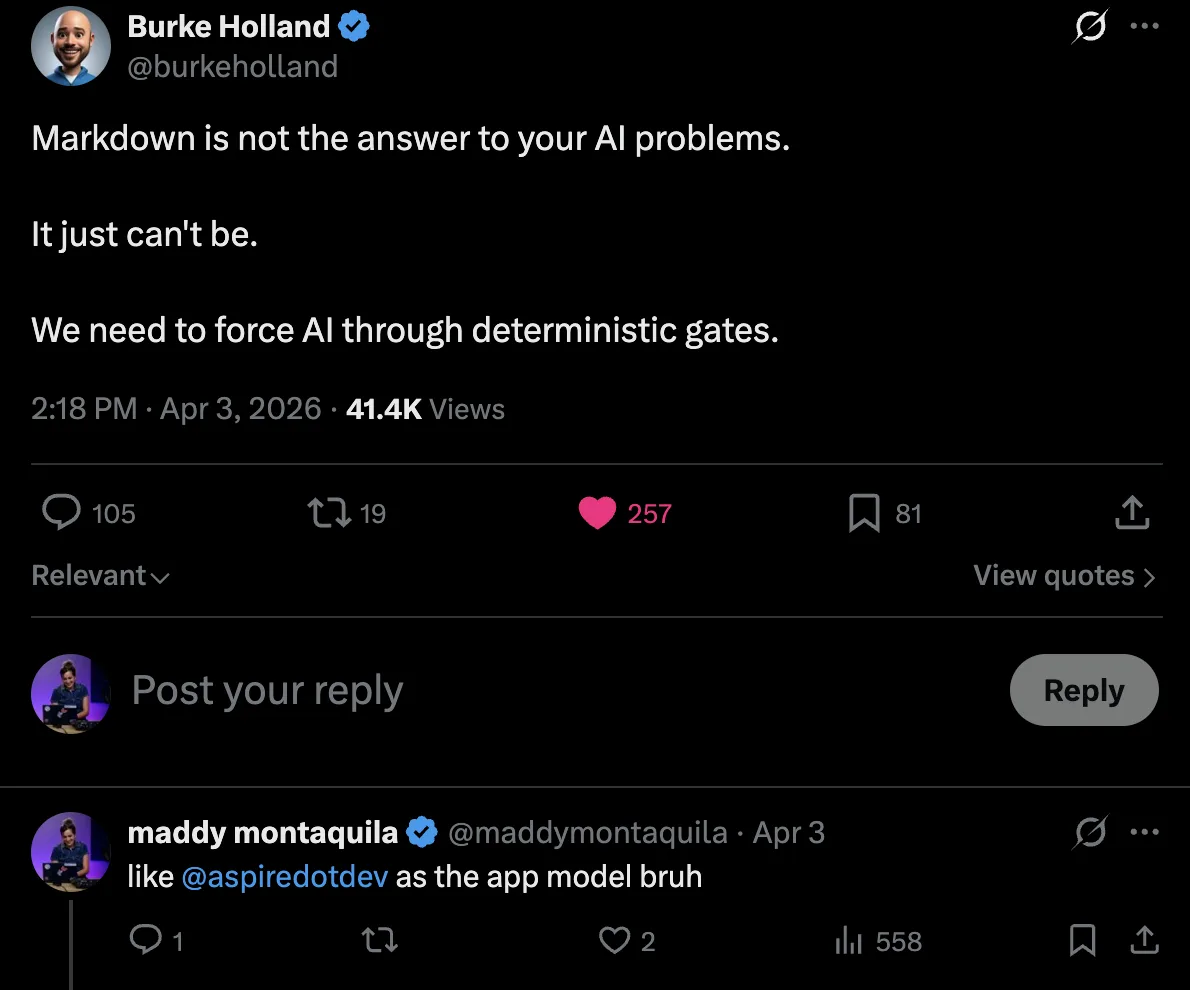1190x990 pixels.
Task: Click Burke Holland's verified badge
Action: click(x=353, y=26)
